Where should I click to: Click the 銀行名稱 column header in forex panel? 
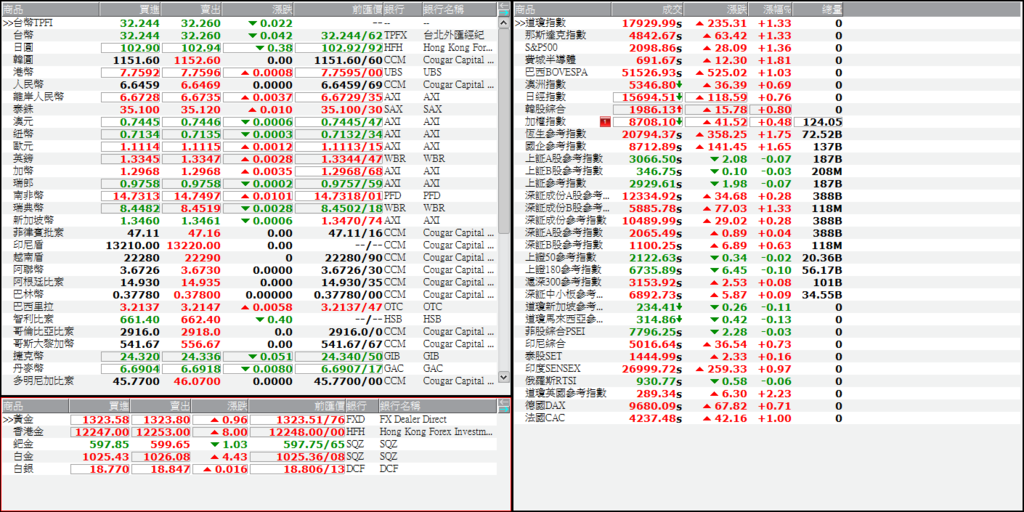coord(458,10)
